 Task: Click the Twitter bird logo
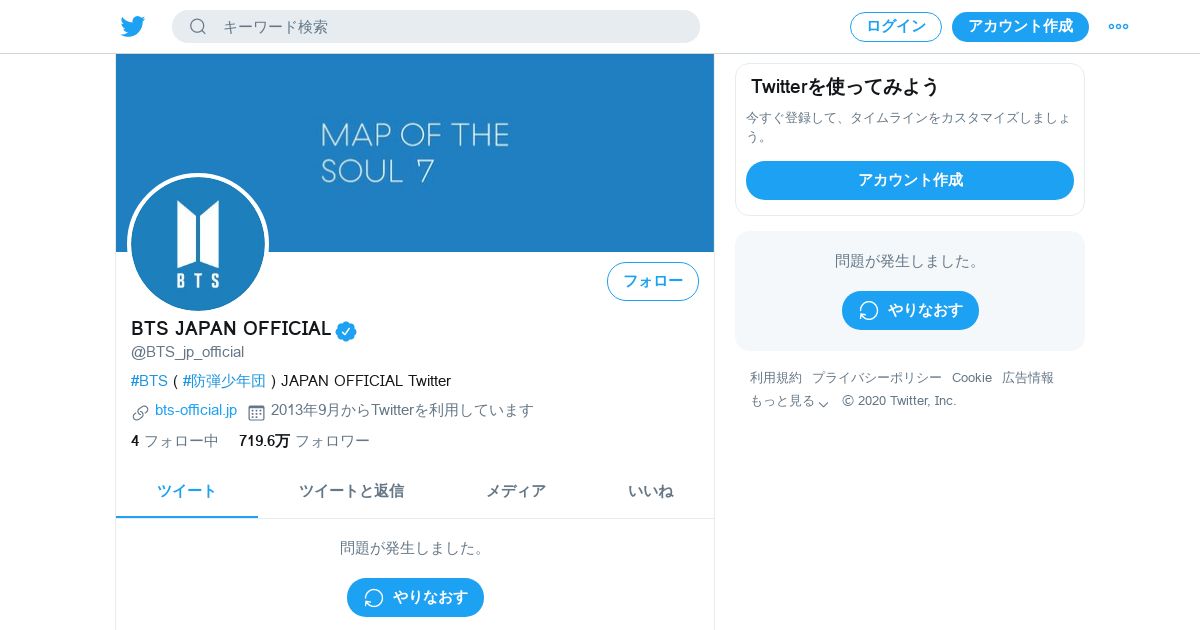pyautogui.click(x=133, y=26)
